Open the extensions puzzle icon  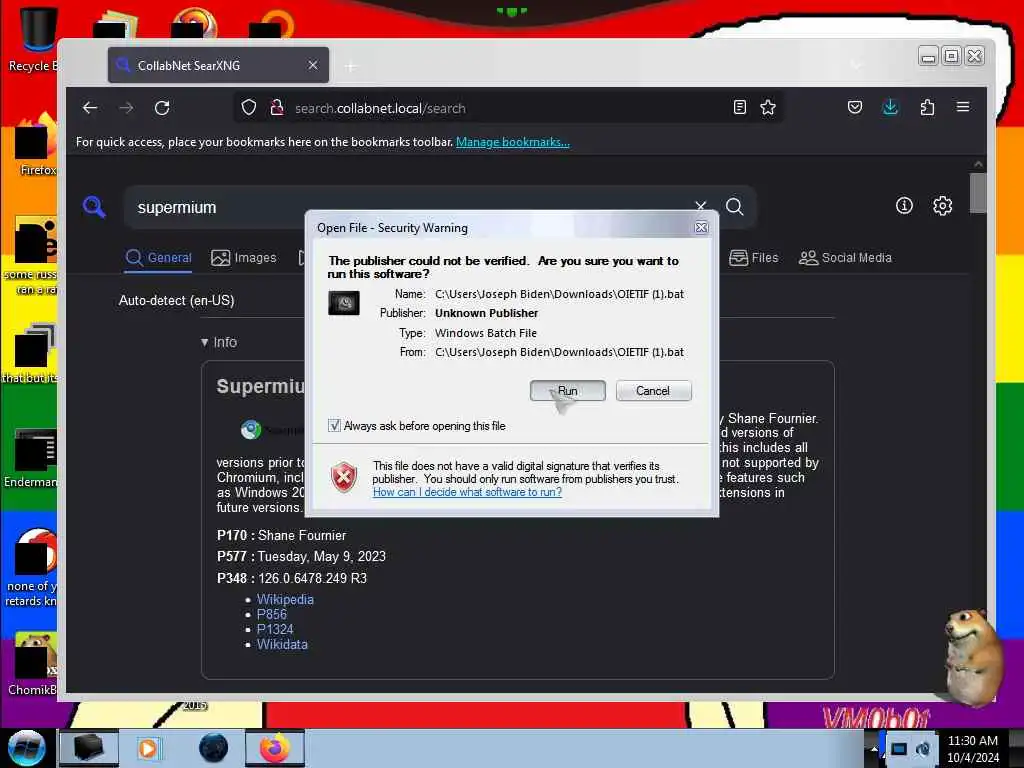point(927,107)
